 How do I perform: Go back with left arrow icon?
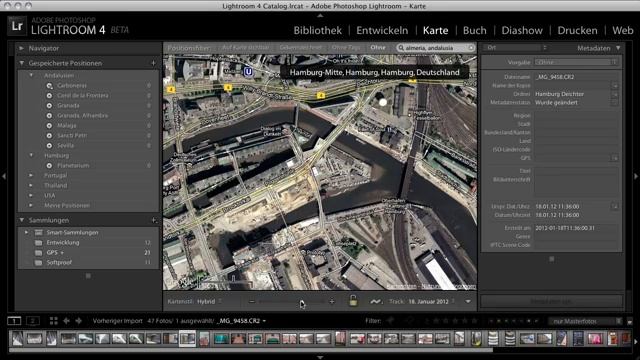click(66, 321)
